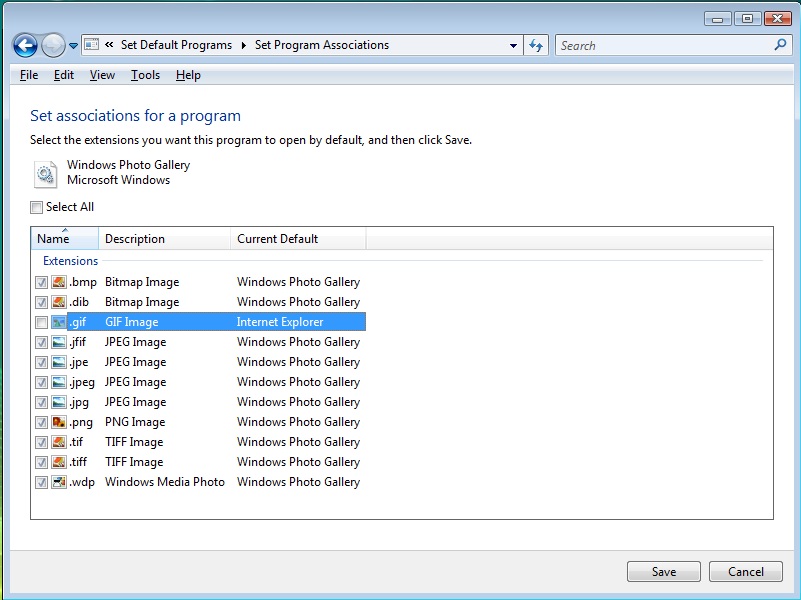Image resolution: width=801 pixels, height=600 pixels.
Task: Uncheck the .dib extension checkbox
Action: point(41,302)
